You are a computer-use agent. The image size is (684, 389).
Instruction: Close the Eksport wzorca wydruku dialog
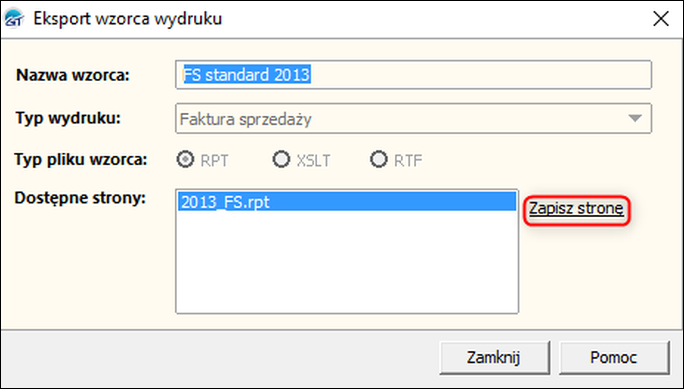[661, 19]
